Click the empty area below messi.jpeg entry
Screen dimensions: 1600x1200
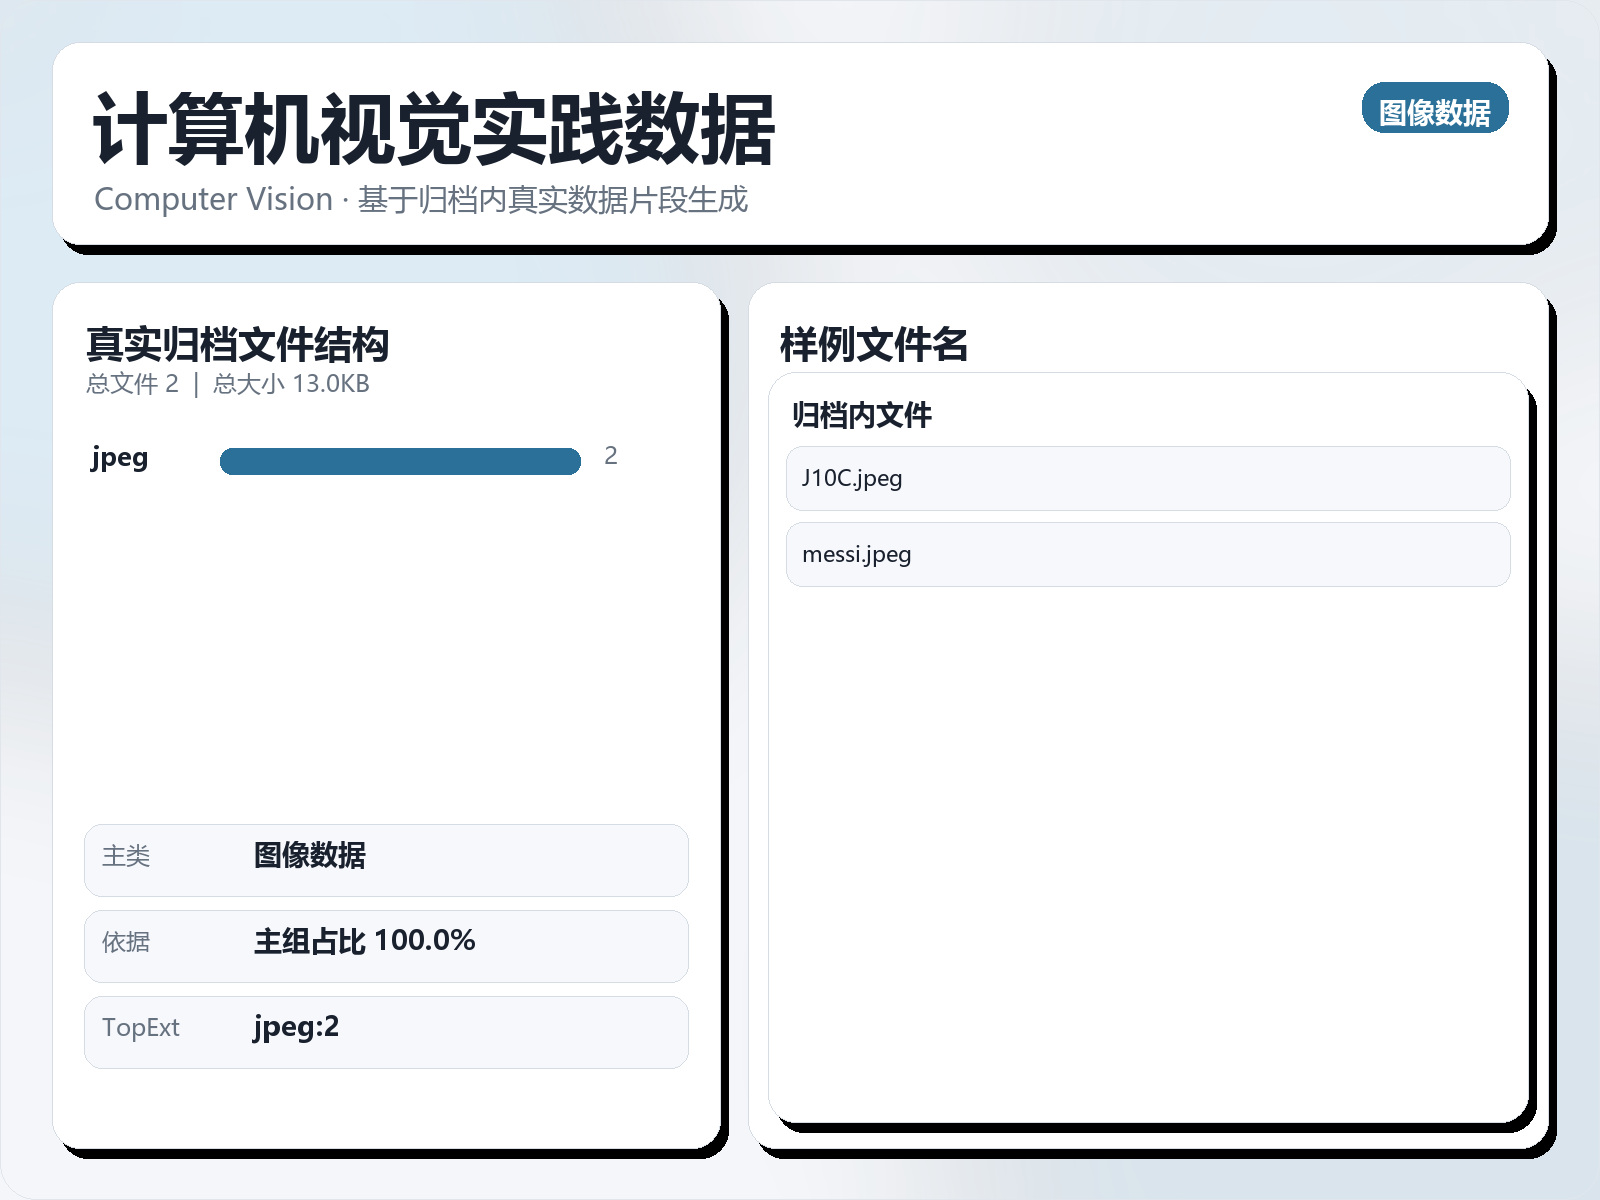point(1146,800)
